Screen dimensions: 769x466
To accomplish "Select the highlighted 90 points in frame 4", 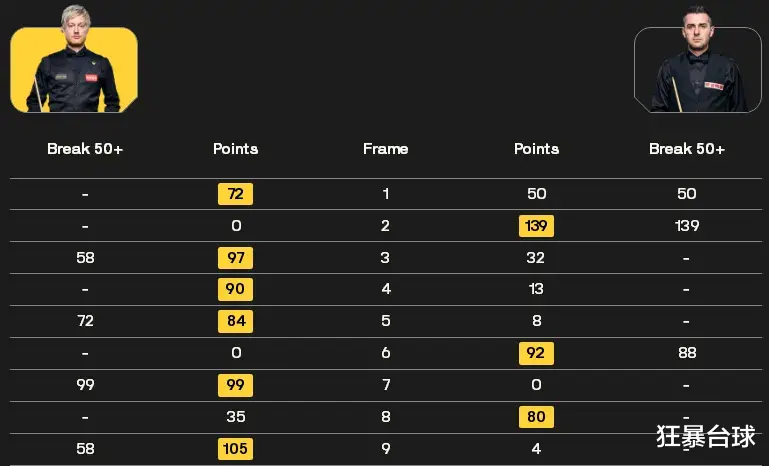I will (x=235, y=289).
